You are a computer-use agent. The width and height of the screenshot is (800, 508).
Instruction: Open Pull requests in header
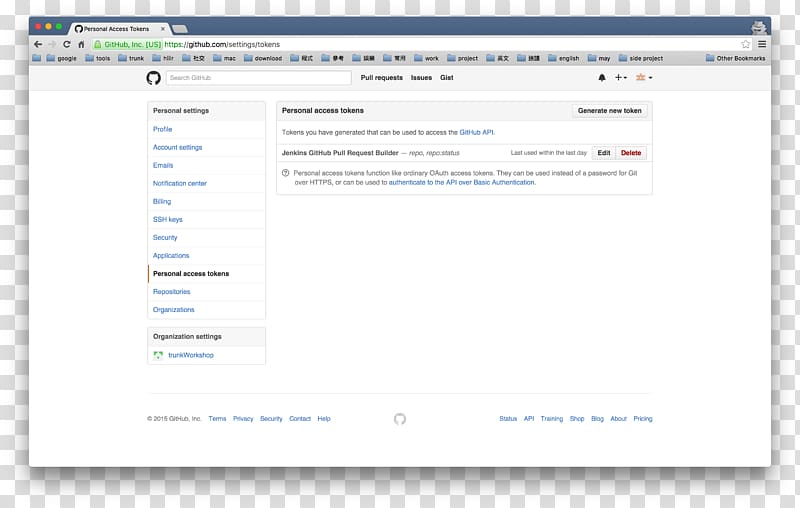coord(382,78)
